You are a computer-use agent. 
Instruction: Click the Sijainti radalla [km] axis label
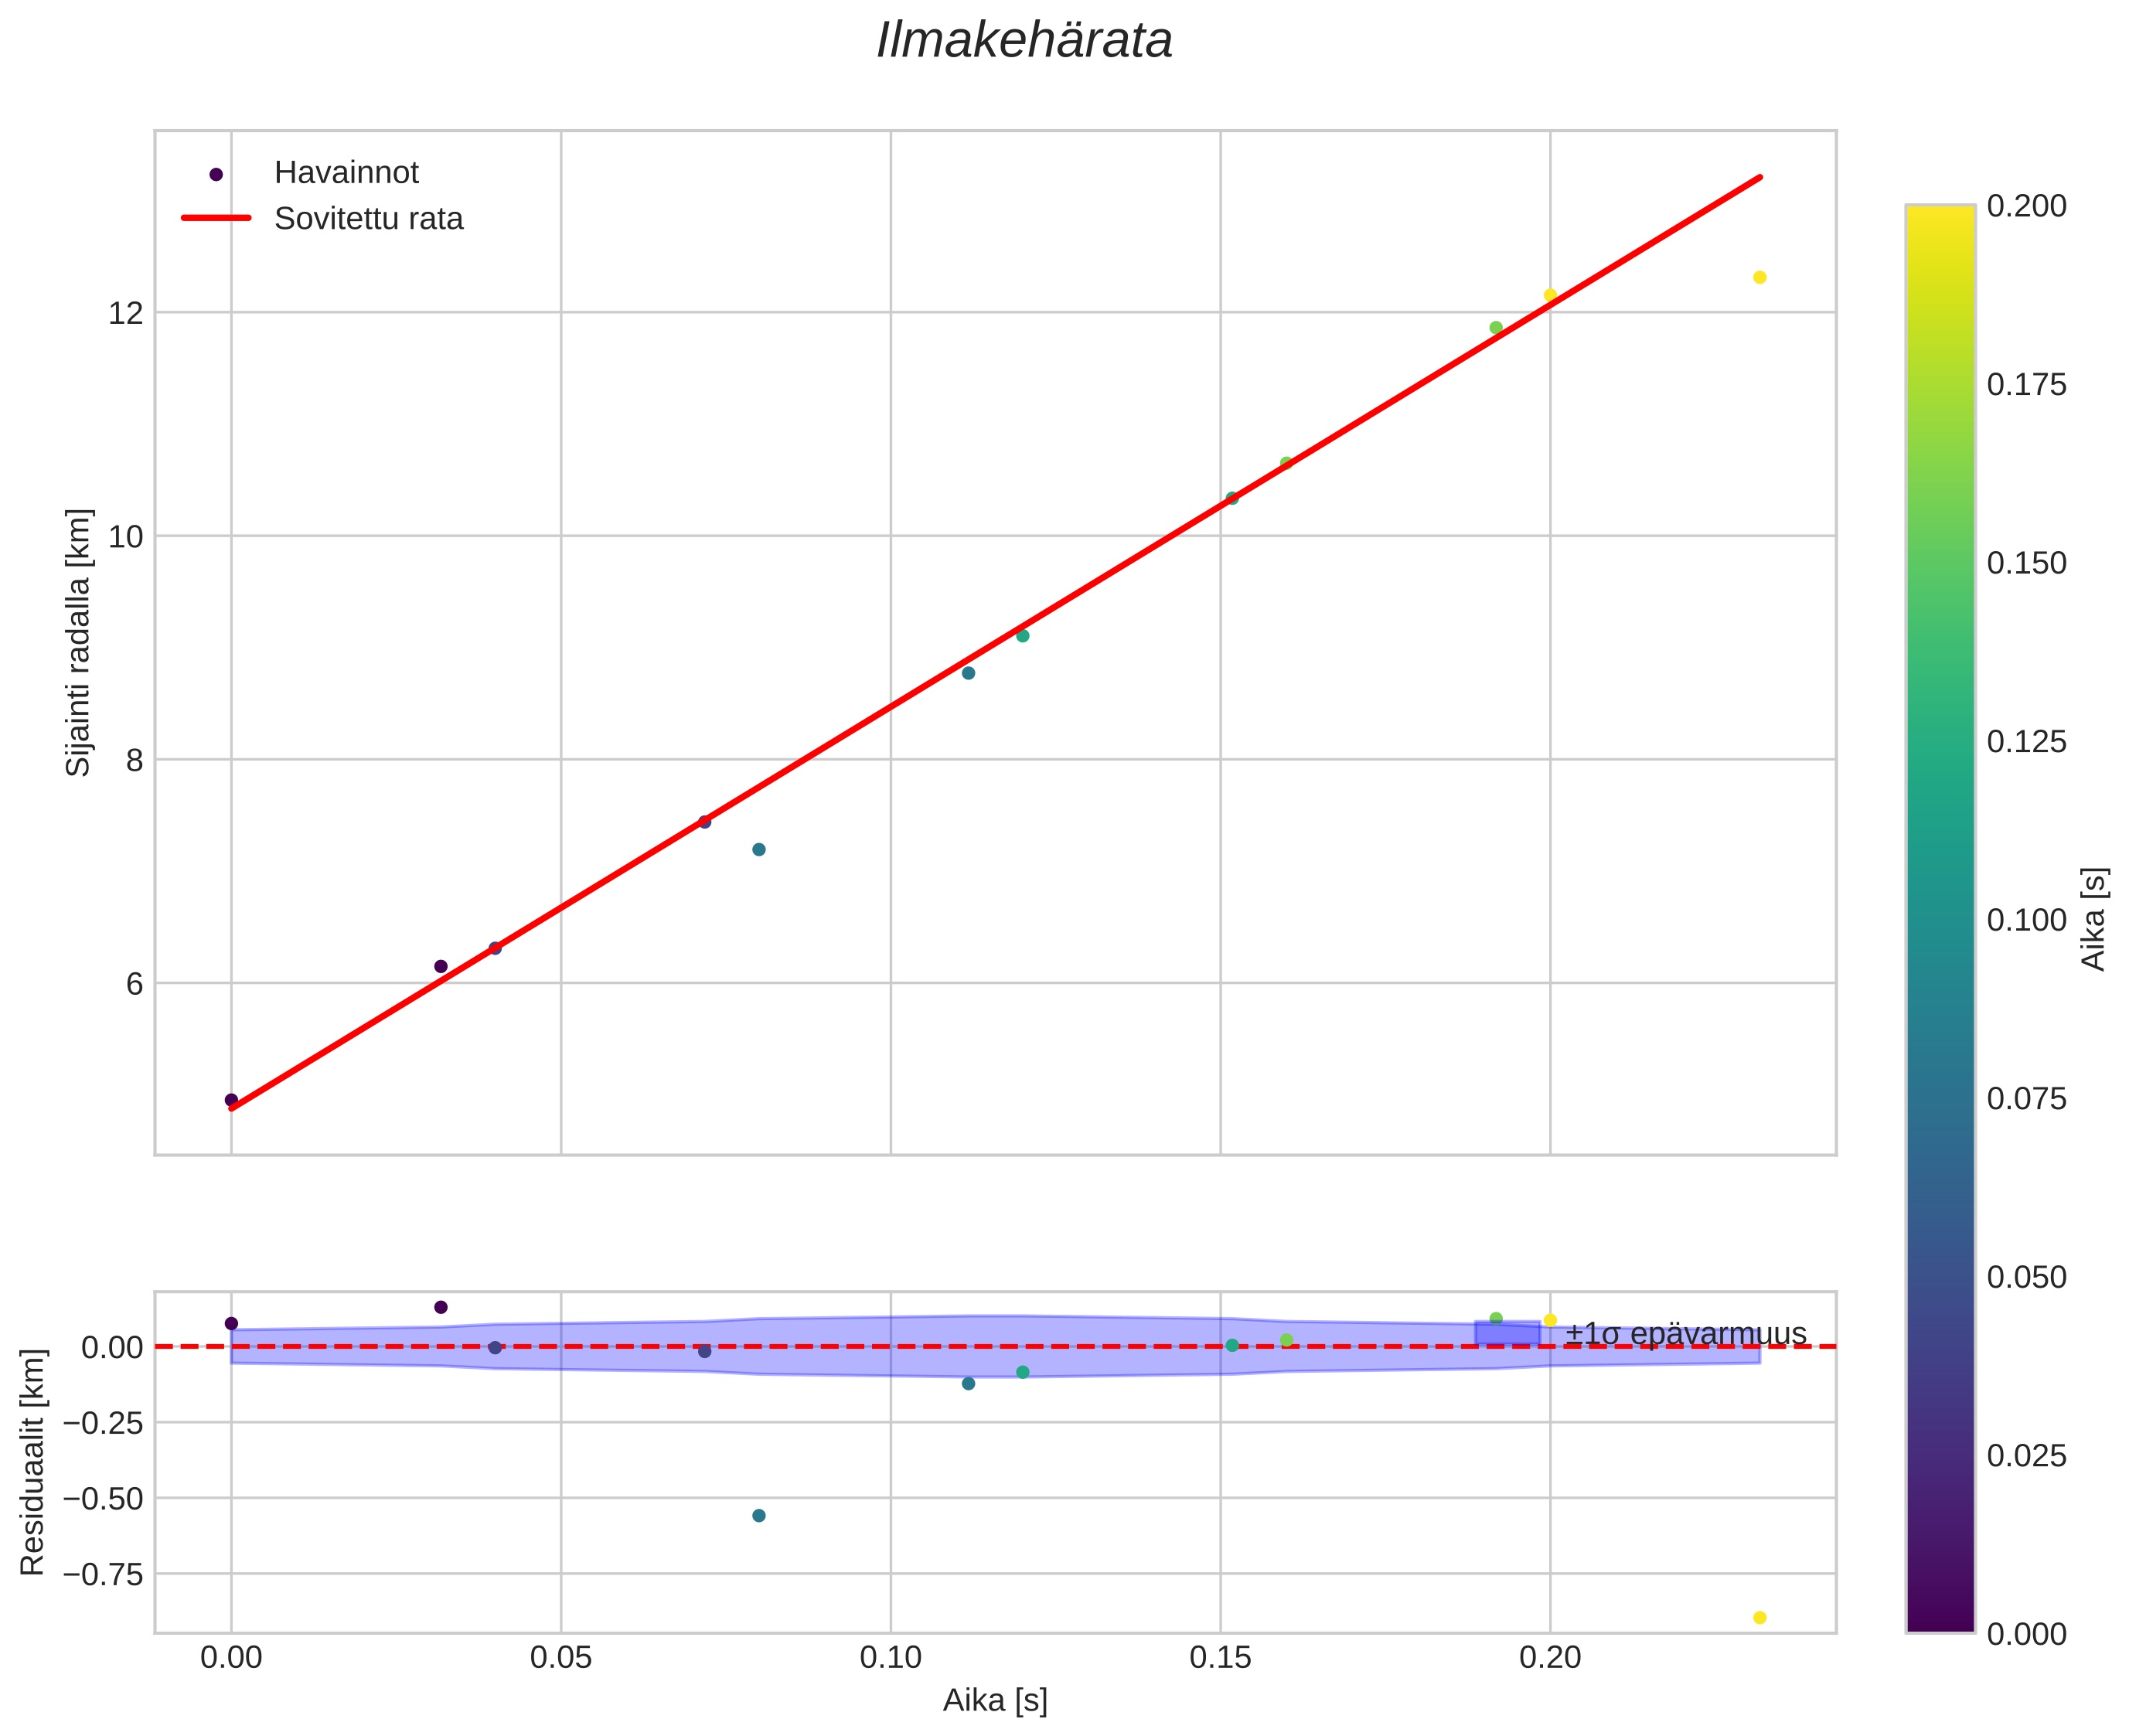coord(78,642)
